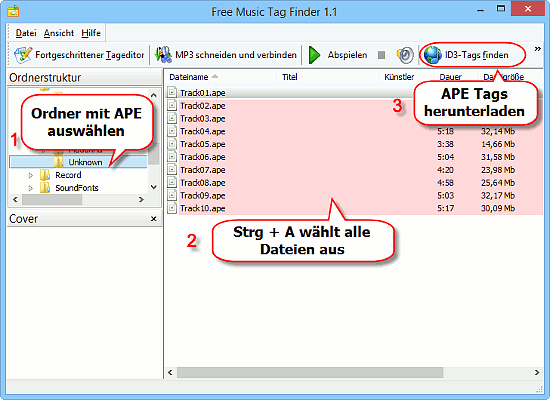Click the file icon beside Track07.ape
Image resolution: width=550 pixels, height=400 pixels.
tap(172, 169)
